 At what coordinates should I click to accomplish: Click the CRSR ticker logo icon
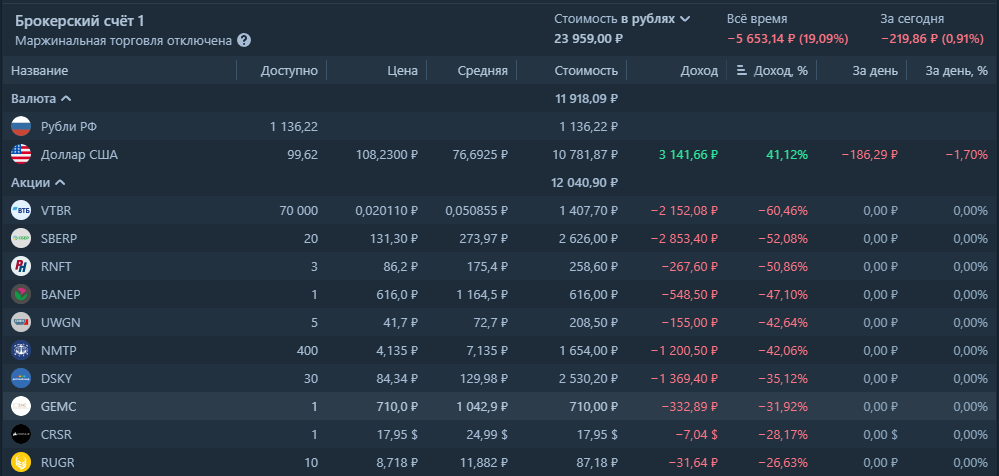[21, 435]
